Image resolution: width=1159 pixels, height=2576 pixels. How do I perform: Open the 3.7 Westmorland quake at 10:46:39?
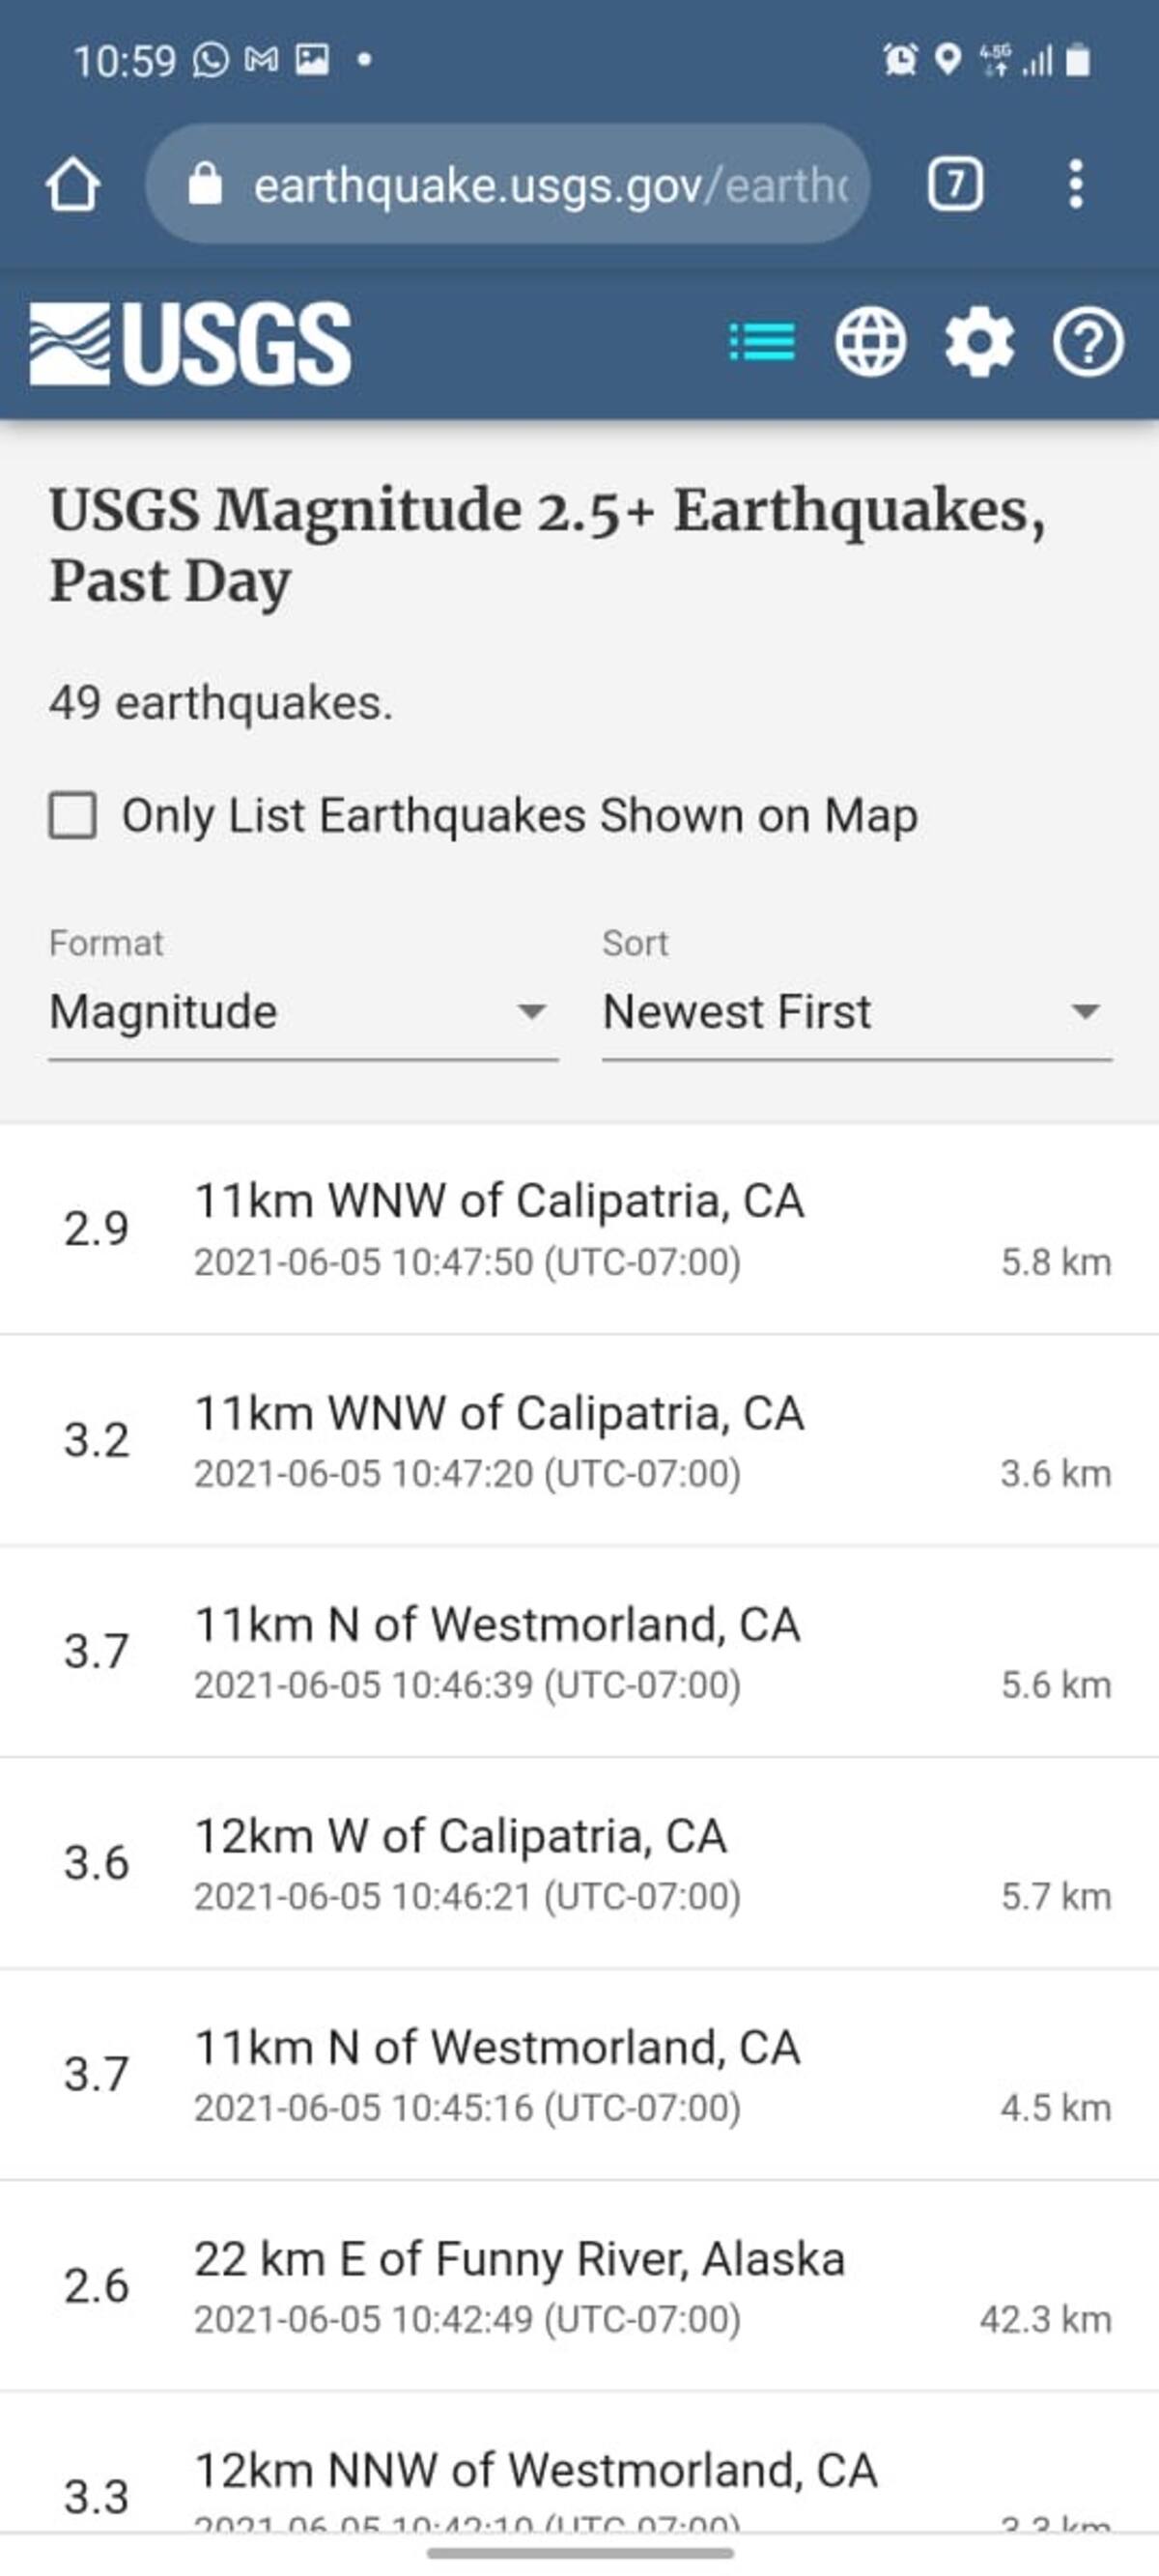[x=579, y=1652]
